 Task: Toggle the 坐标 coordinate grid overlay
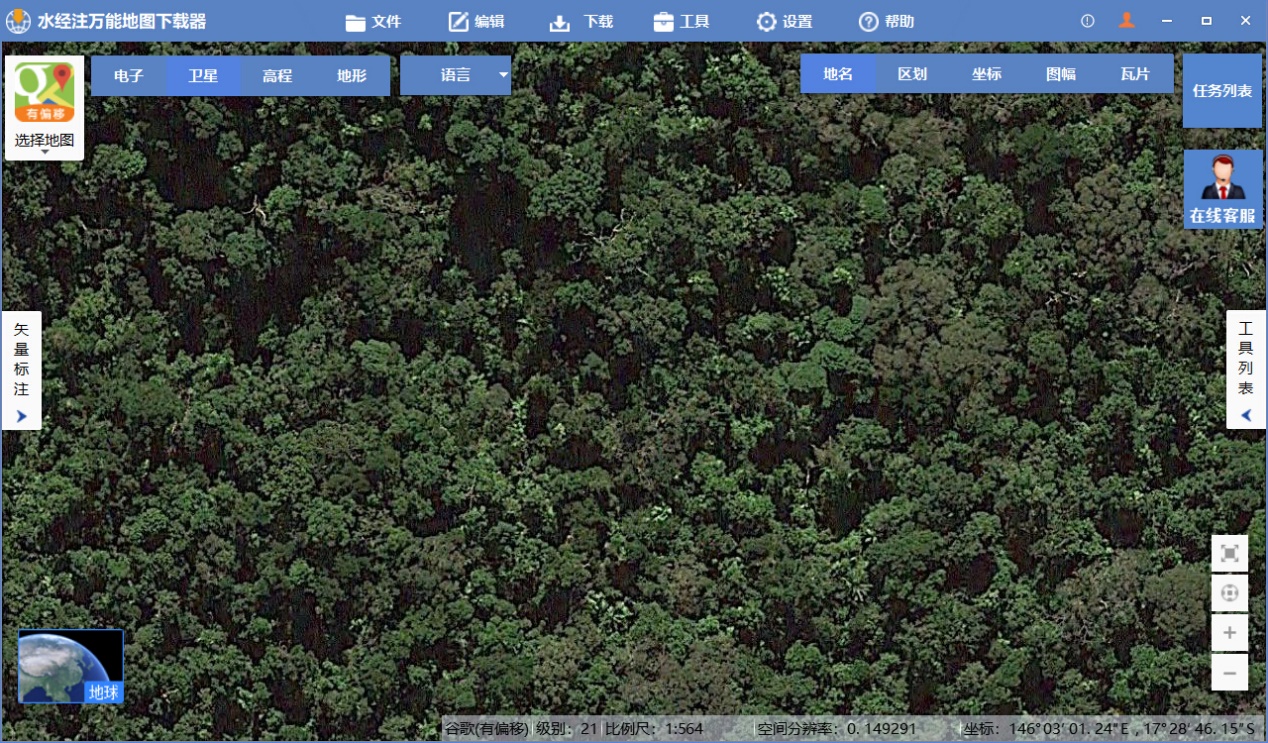tap(986, 74)
